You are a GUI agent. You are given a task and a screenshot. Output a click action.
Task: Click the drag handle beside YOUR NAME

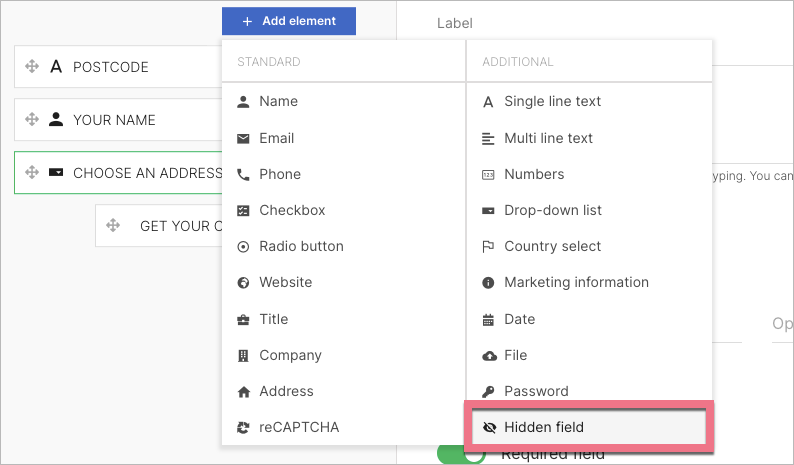(31, 120)
